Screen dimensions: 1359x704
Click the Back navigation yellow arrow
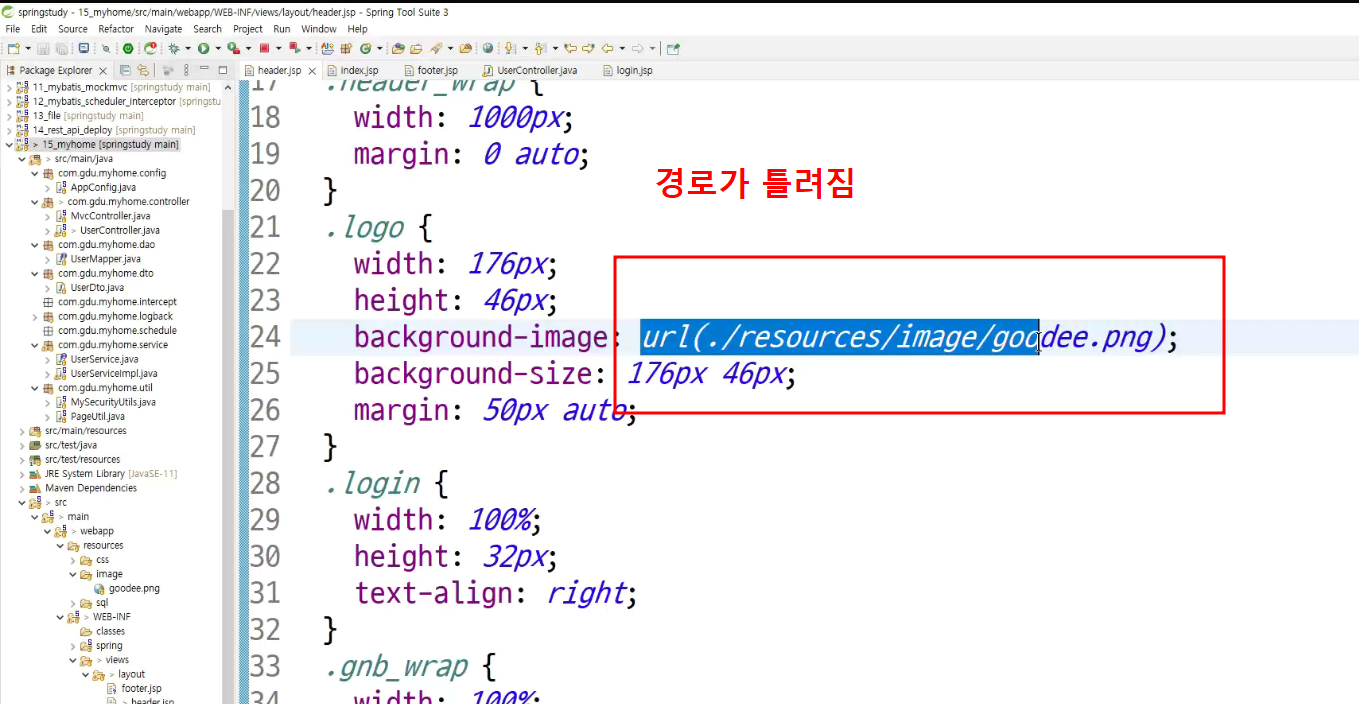(607, 48)
